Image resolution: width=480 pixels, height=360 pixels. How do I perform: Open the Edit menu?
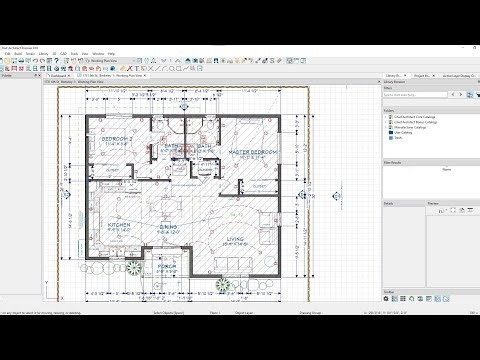pyautogui.click(x=8, y=54)
